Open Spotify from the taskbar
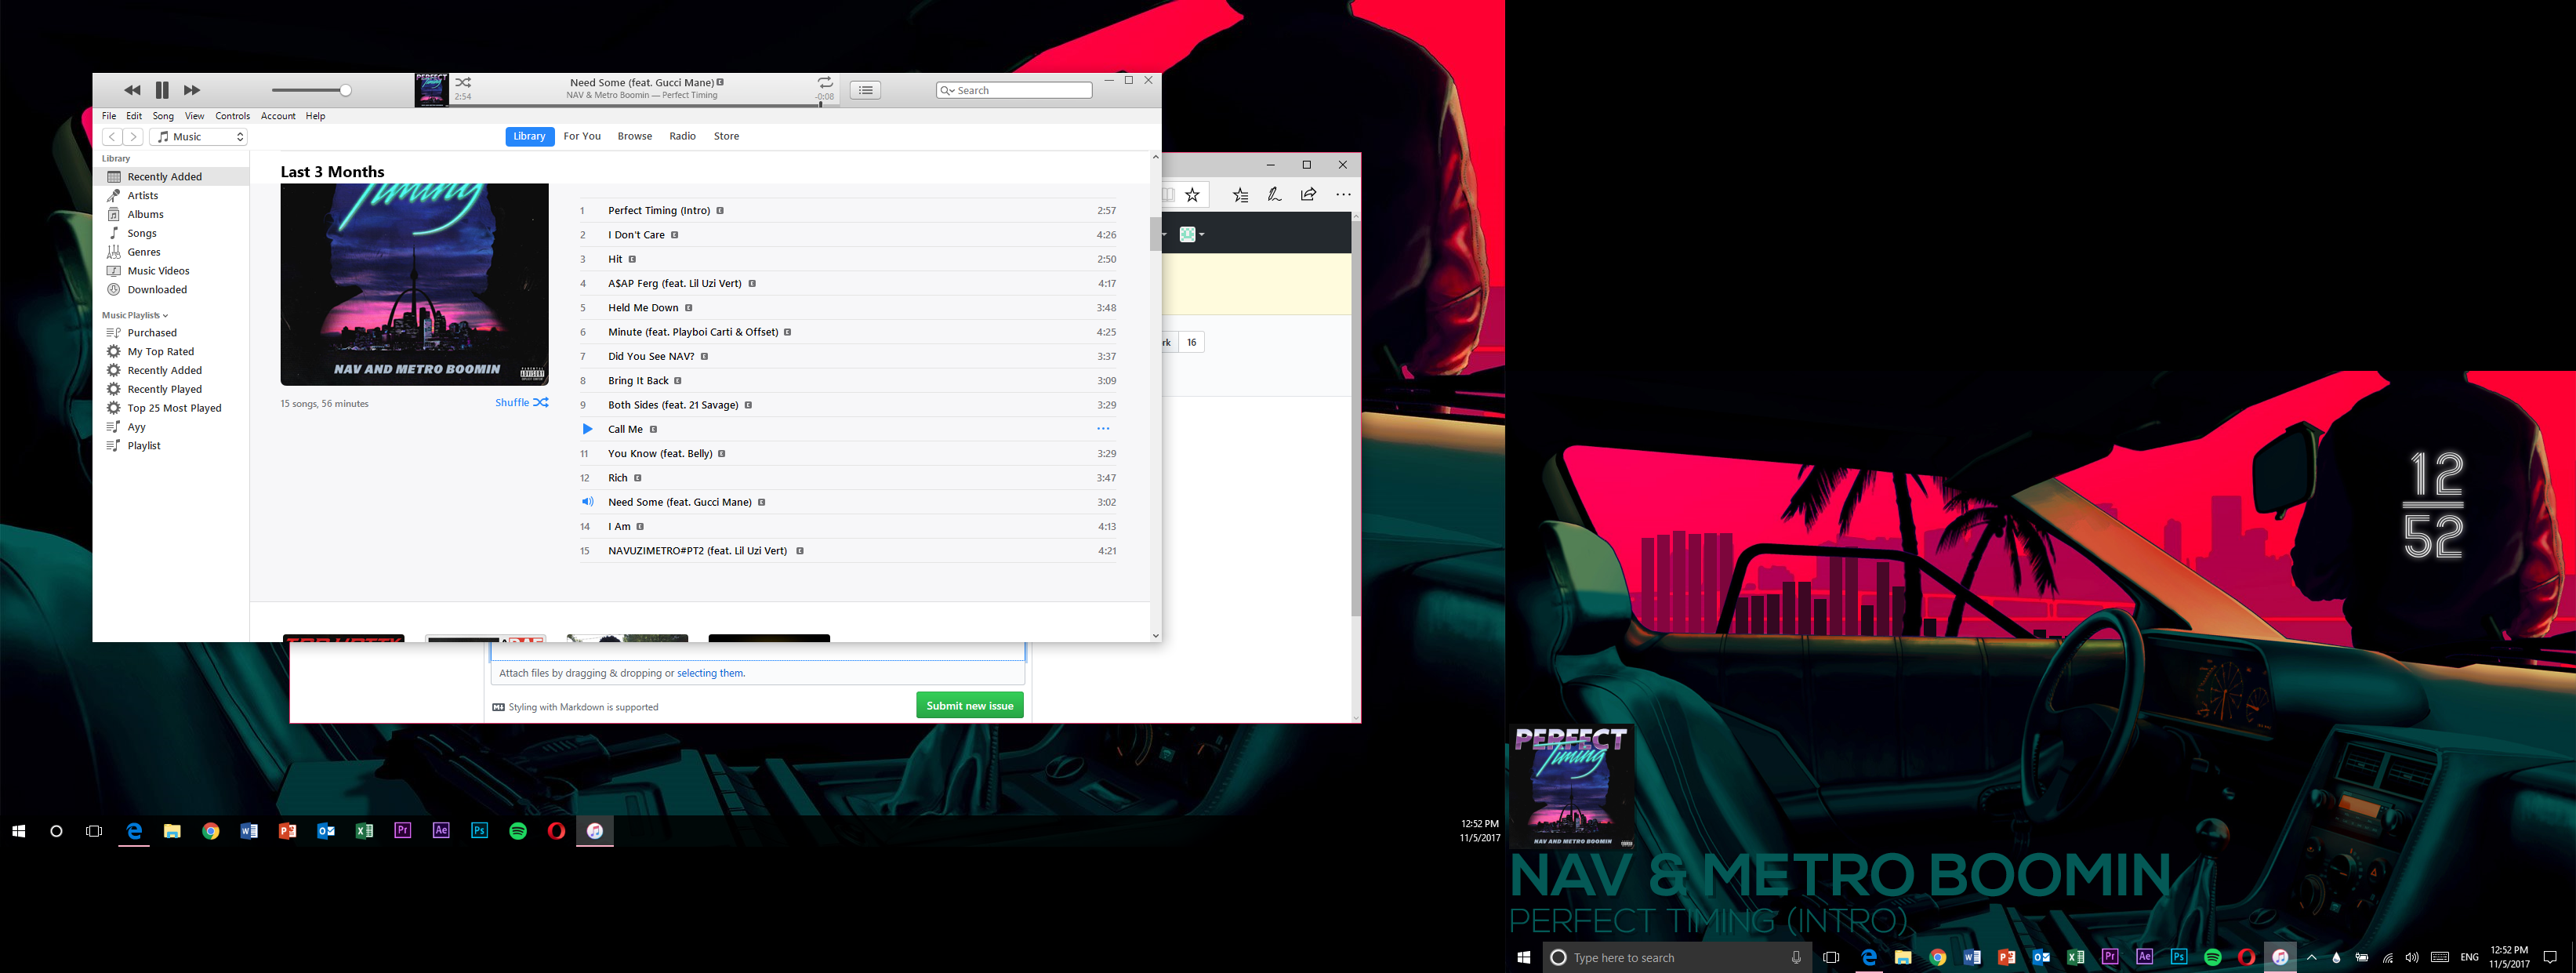Viewport: 2576px width, 973px height. tap(518, 830)
